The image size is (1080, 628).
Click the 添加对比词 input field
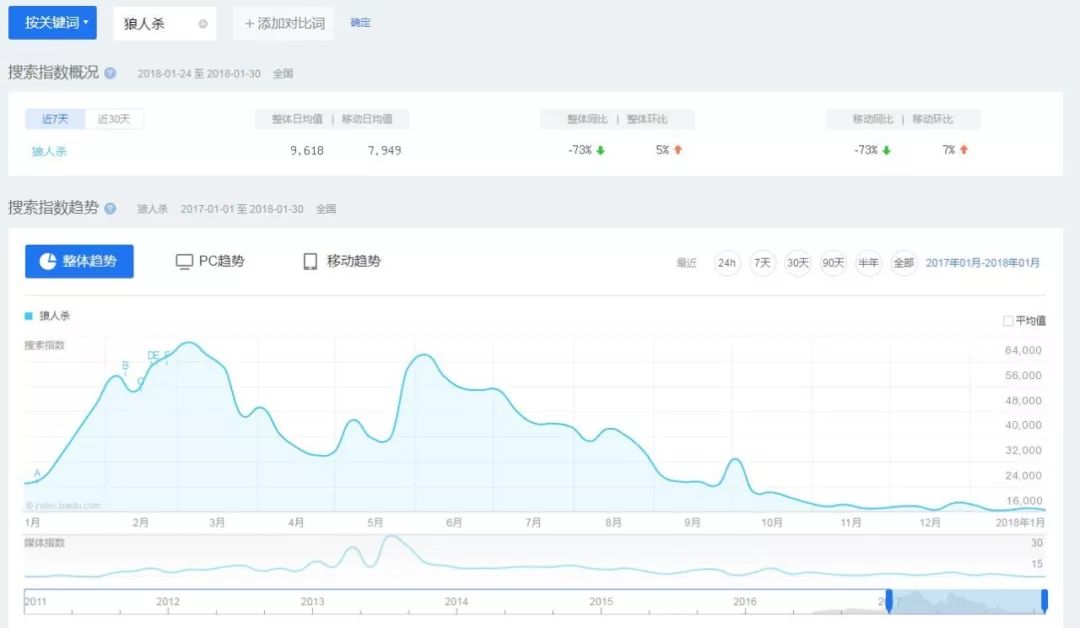point(284,23)
